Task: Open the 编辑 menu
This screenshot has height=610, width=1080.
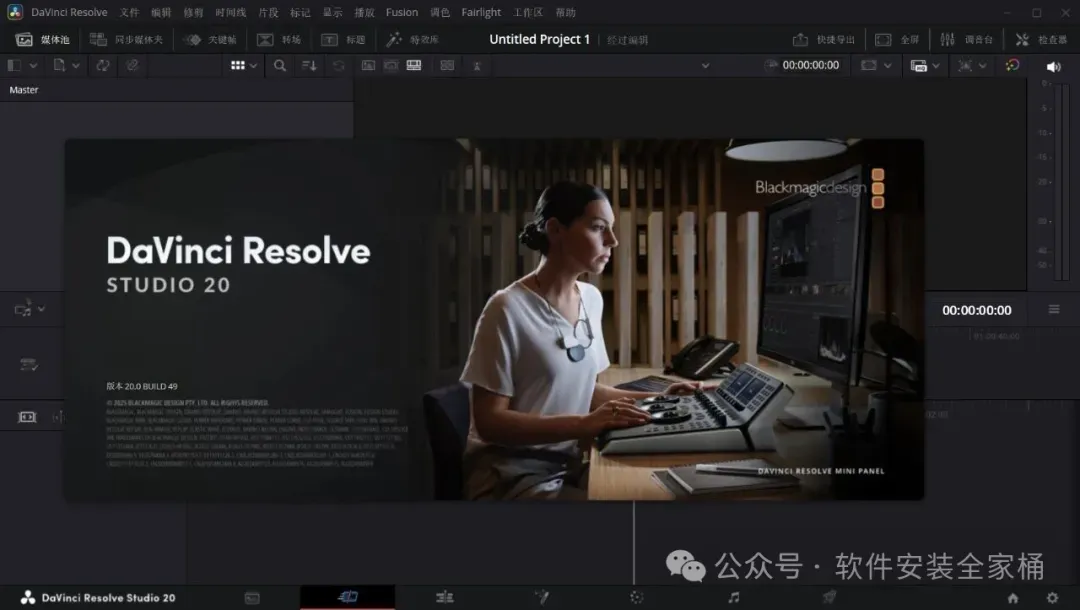Action: tap(160, 12)
